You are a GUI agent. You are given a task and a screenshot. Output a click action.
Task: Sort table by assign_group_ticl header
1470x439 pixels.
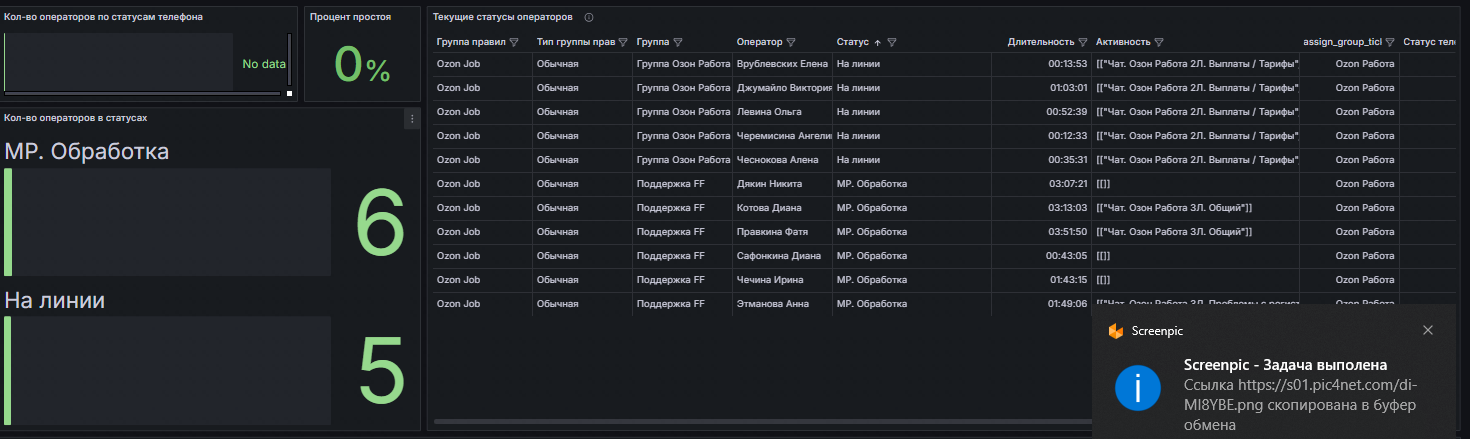click(1343, 42)
